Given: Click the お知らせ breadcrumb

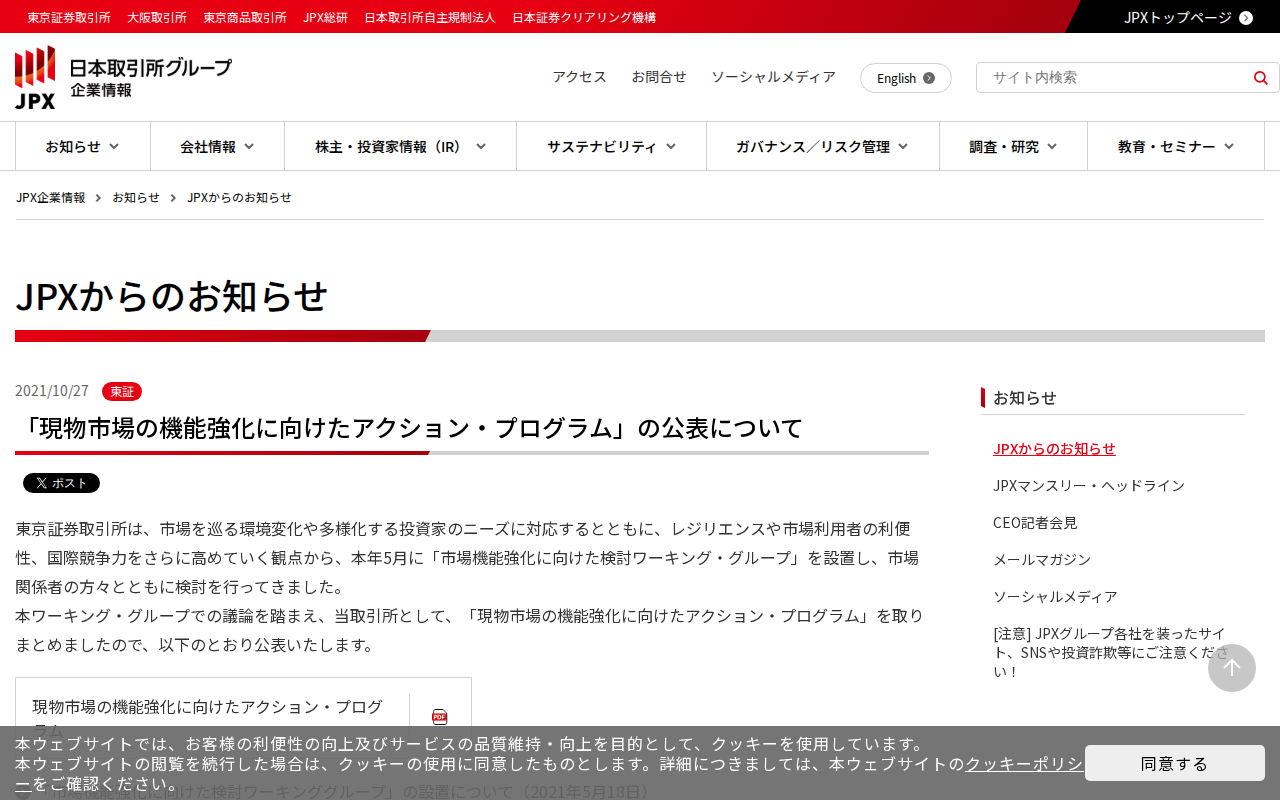Looking at the screenshot, I should [136, 197].
